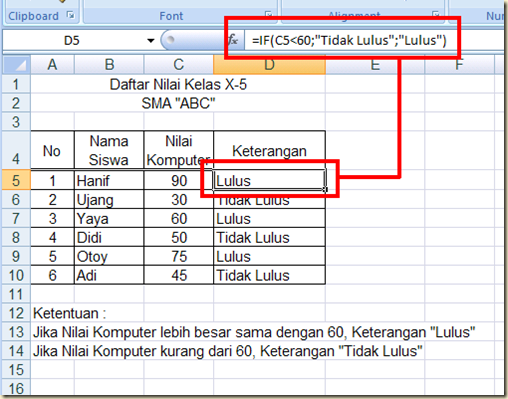The width and height of the screenshot is (508, 399).
Task: Select row 13 header
Action: (x=16, y=332)
